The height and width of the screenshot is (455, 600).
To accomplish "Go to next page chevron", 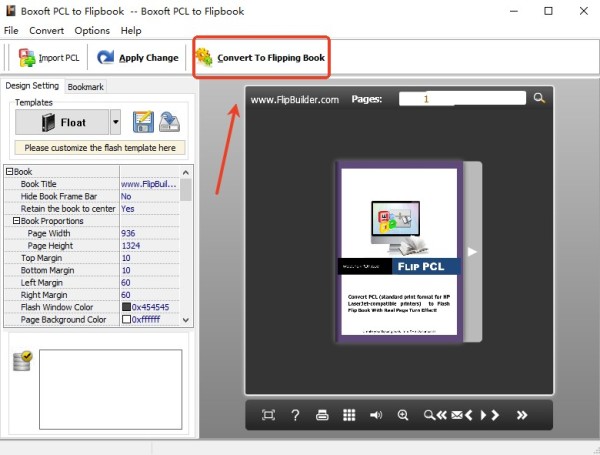I will click(x=495, y=415).
